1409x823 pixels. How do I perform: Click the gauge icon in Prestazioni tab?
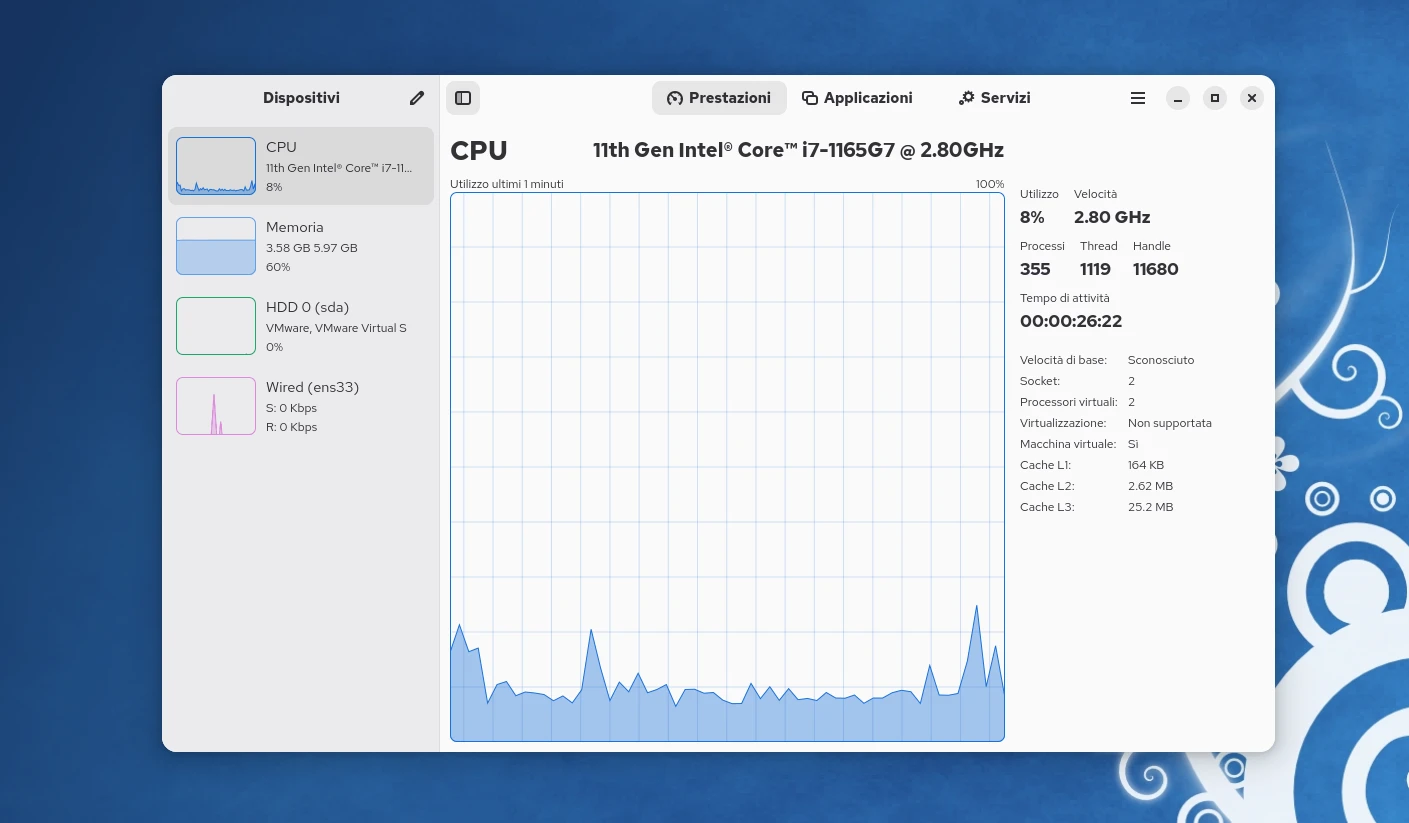[675, 98]
